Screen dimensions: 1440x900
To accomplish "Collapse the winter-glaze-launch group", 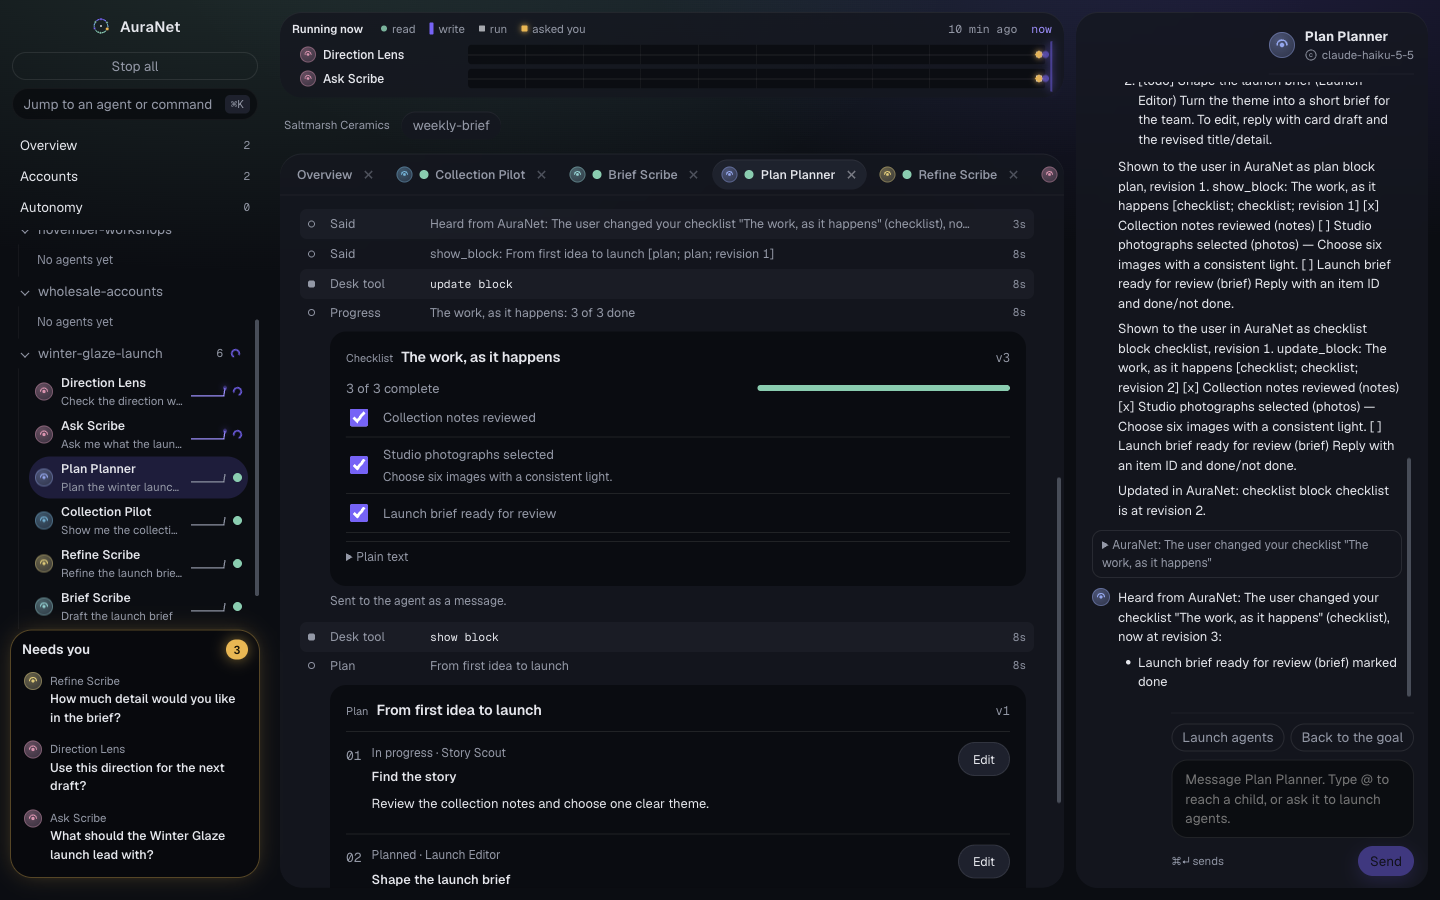I will point(25,354).
